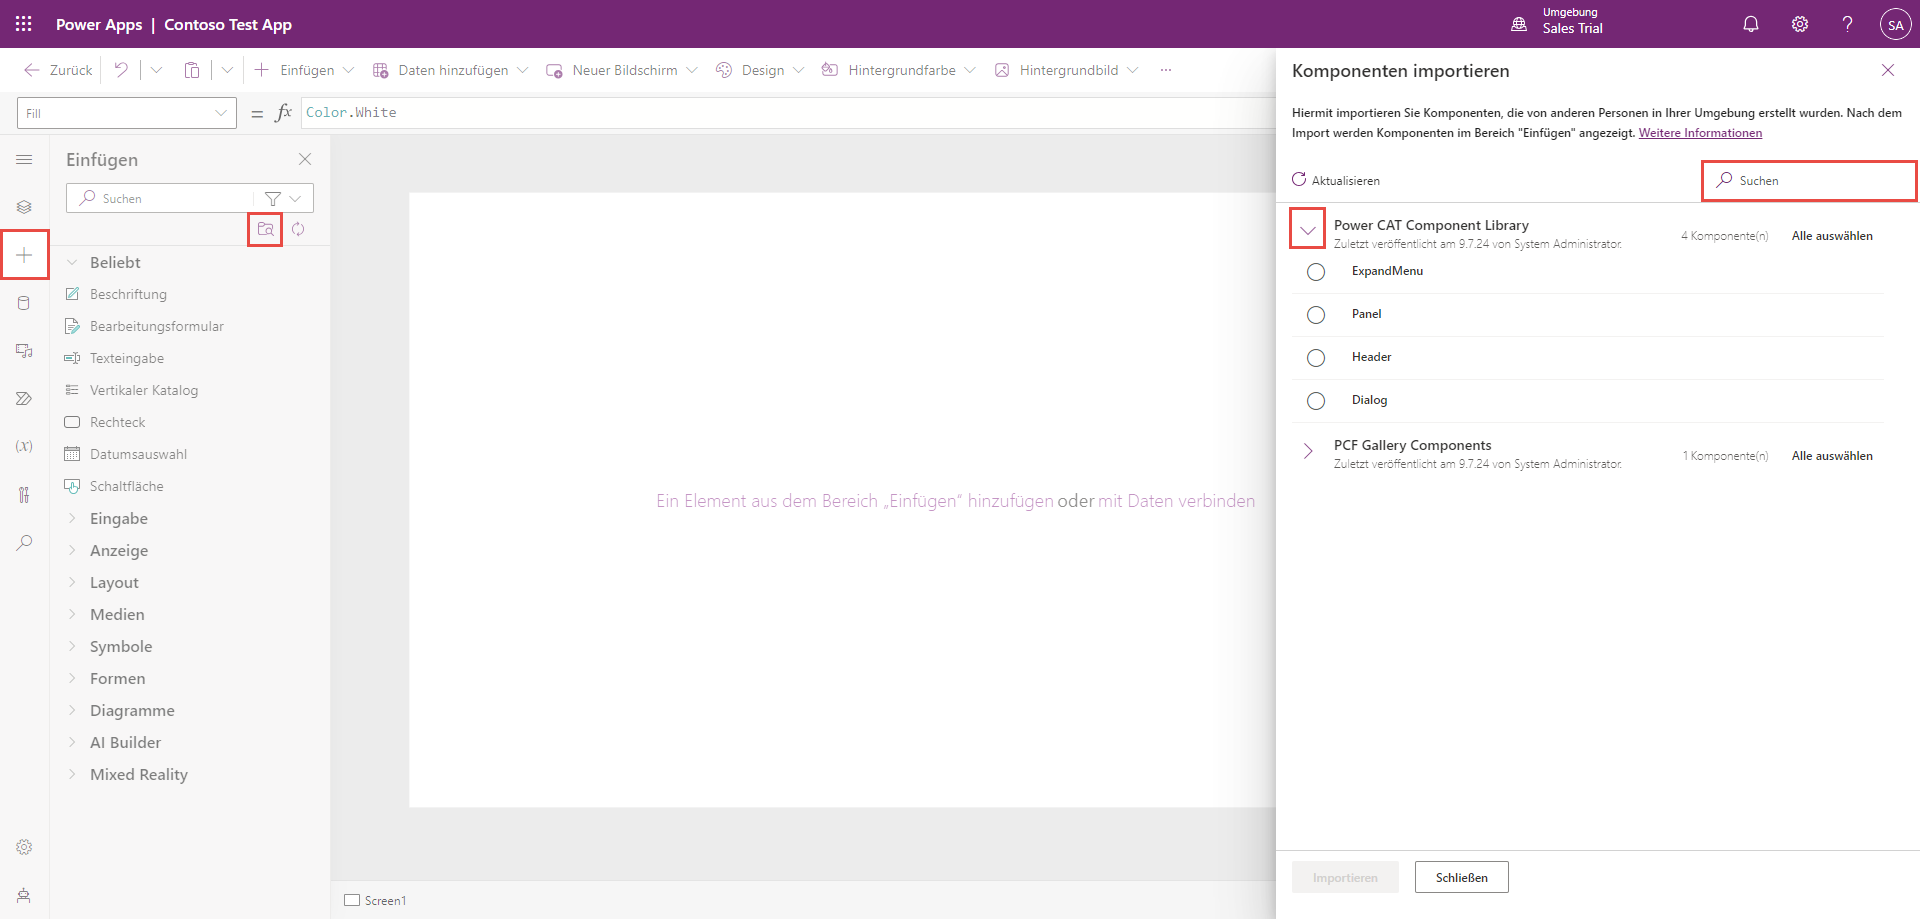The height and width of the screenshot is (919, 1920).
Task: Open the Tree view layers icon
Action: point(24,207)
